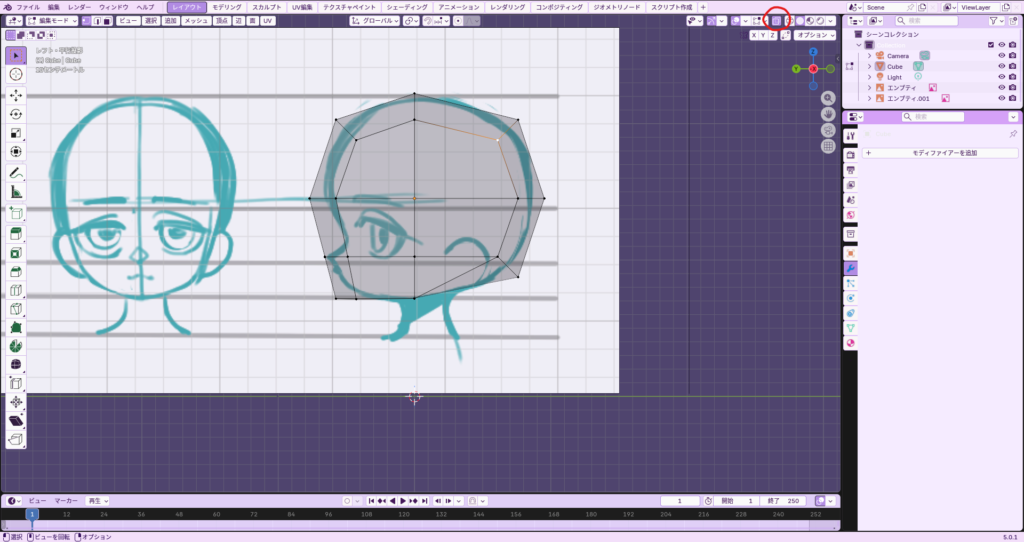1024x542 pixels.
Task: Open the 編集モード mode dropdown
Action: (x=50, y=20)
